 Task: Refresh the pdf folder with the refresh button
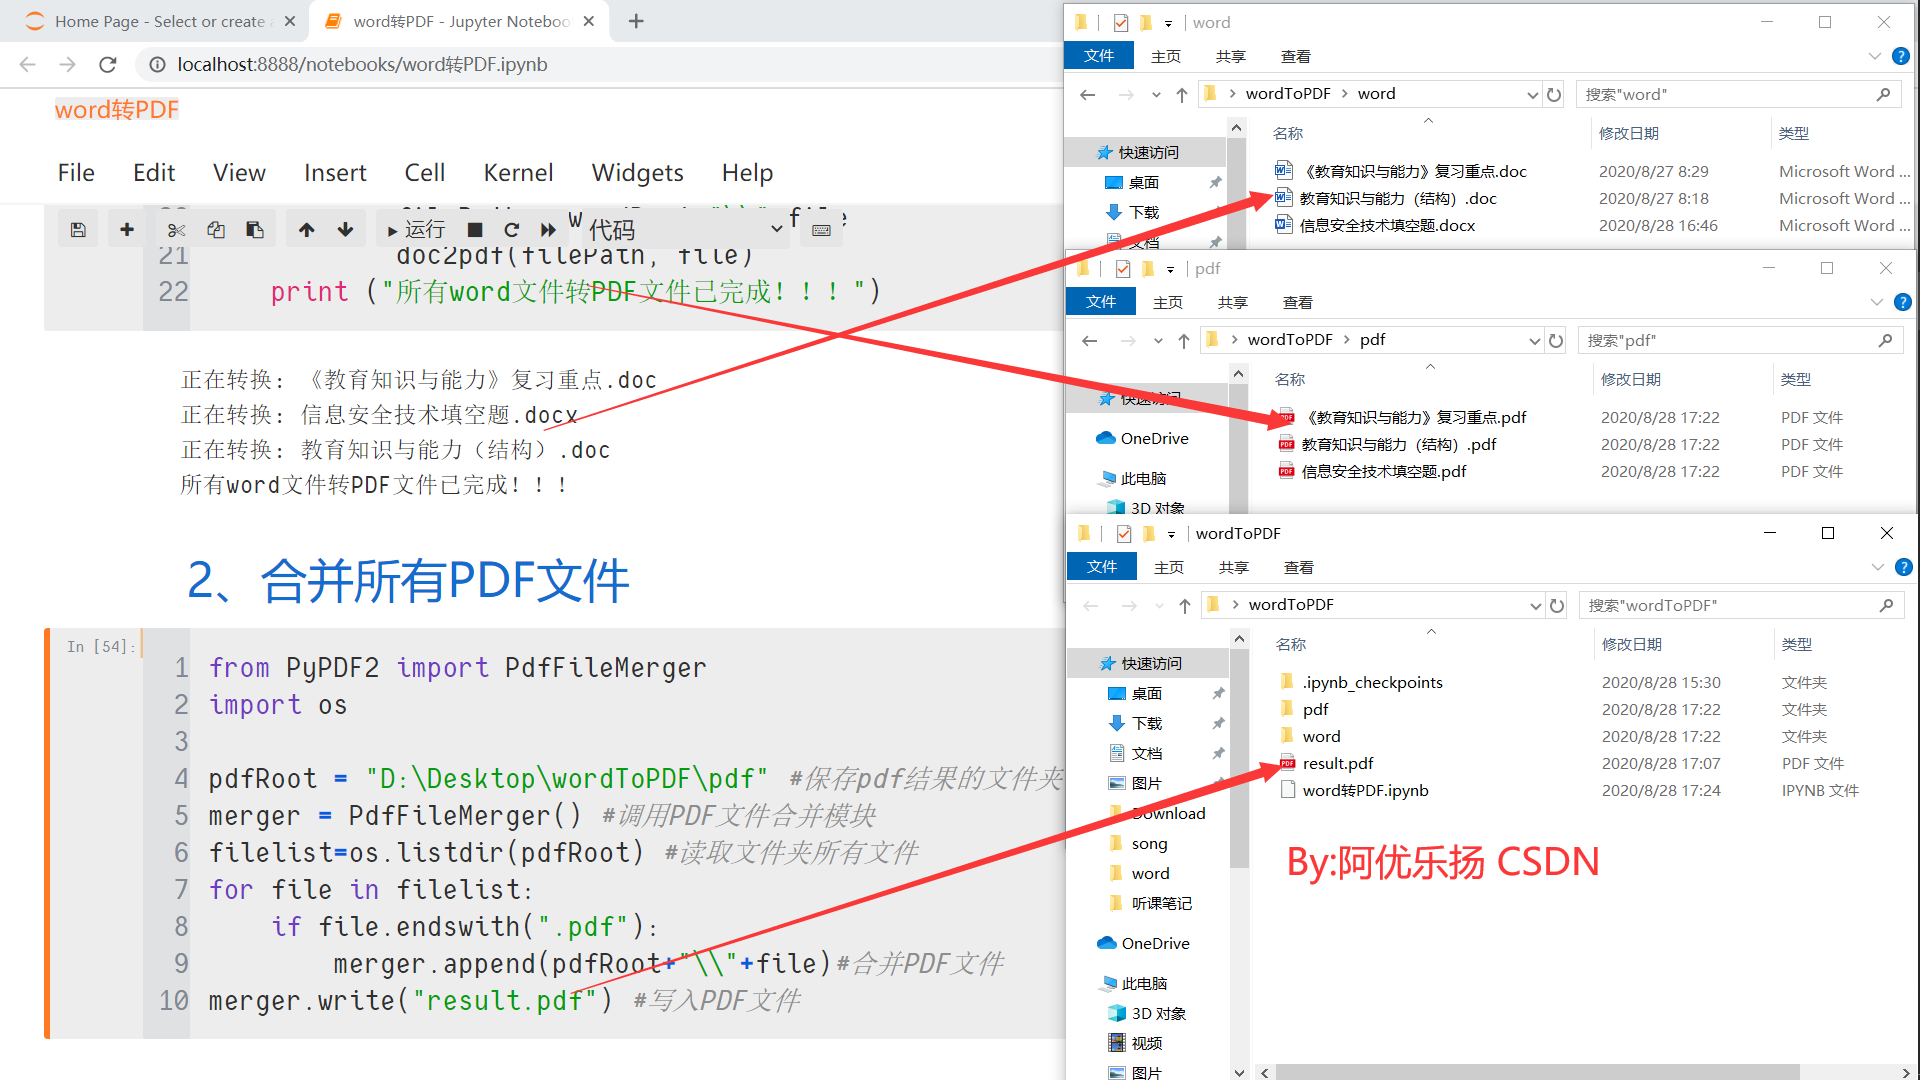(x=1556, y=340)
